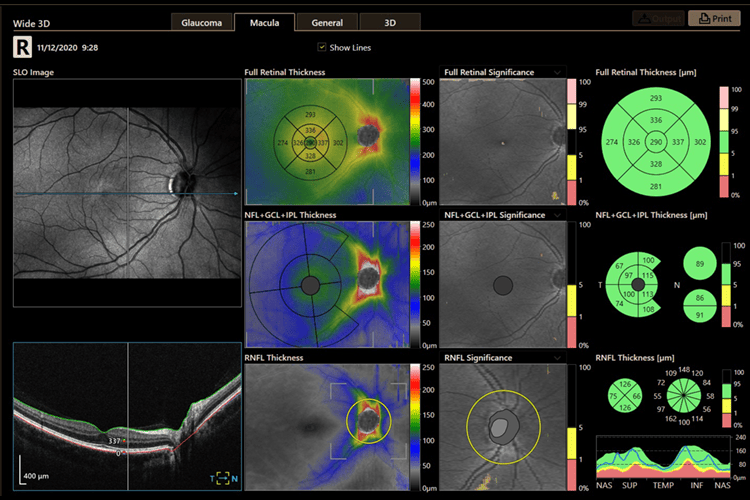Click the right eye 'R' indicator icon
The image size is (750, 500).
[x=22, y=46]
